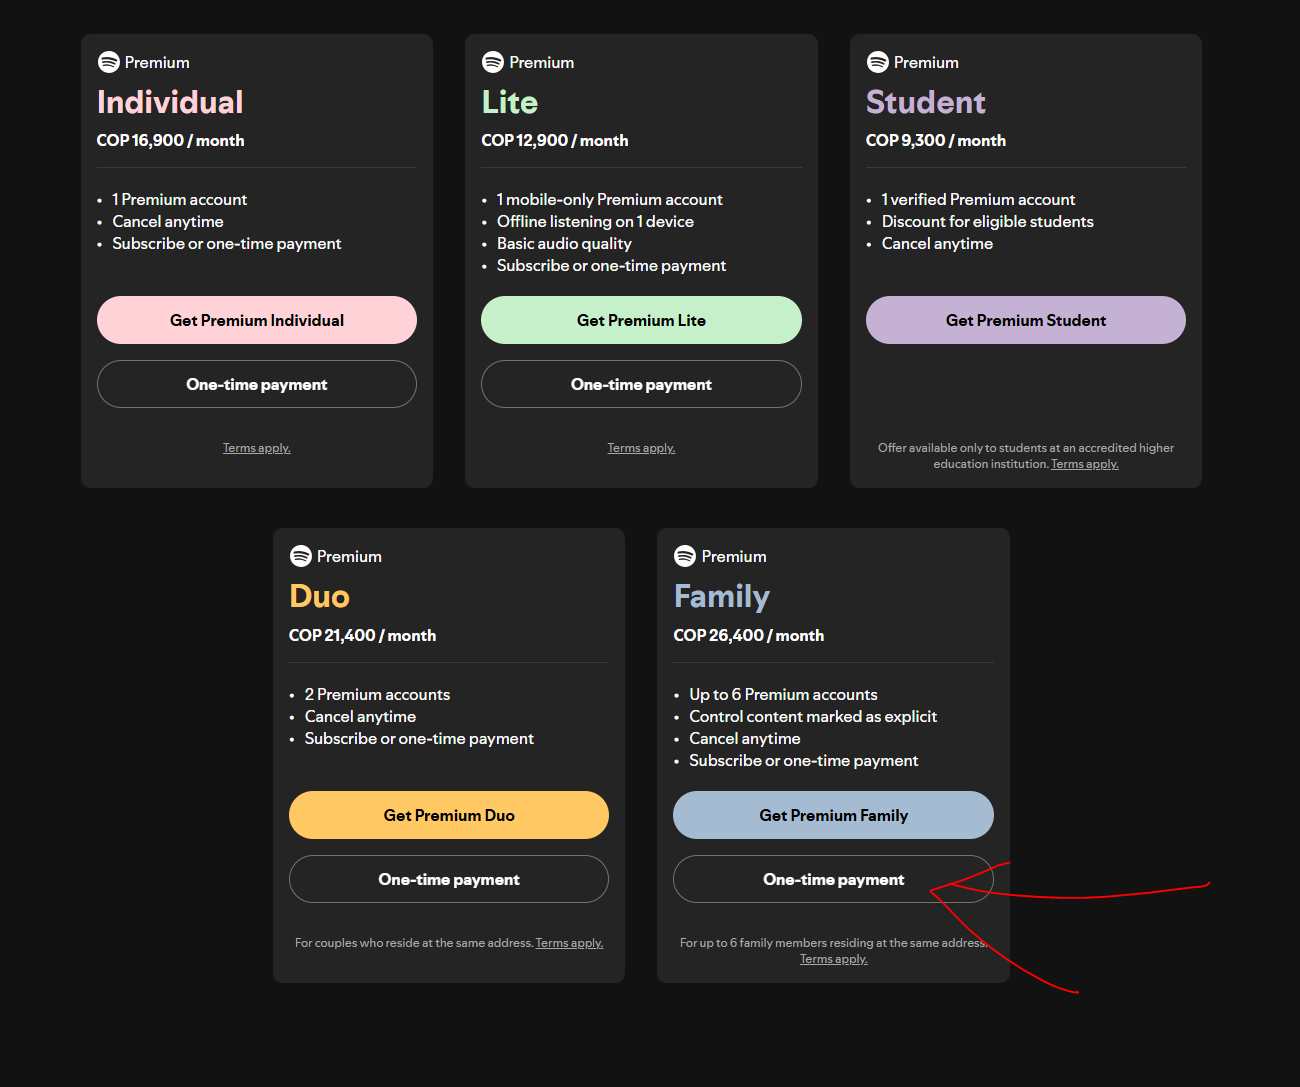The width and height of the screenshot is (1300, 1087).
Task: Click 'Subscribe or one-time payment' on Family card
Action: (804, 761)
